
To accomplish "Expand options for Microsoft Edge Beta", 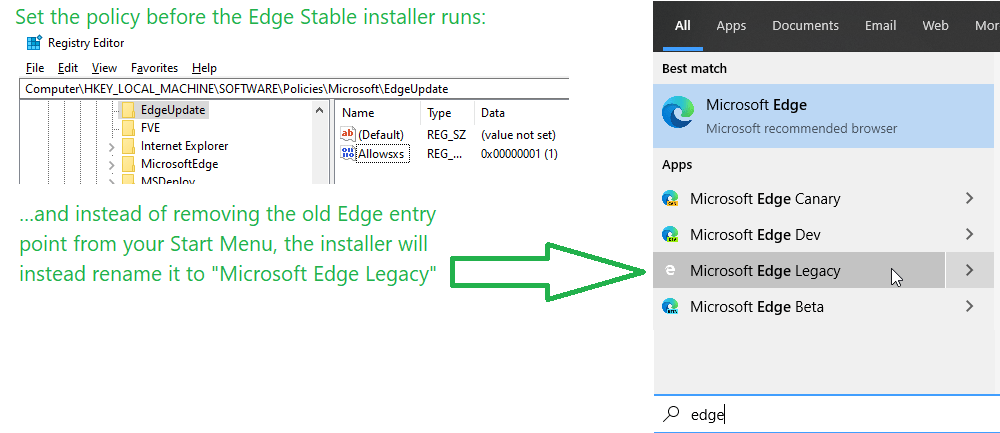I will click(x=969, y=307).
